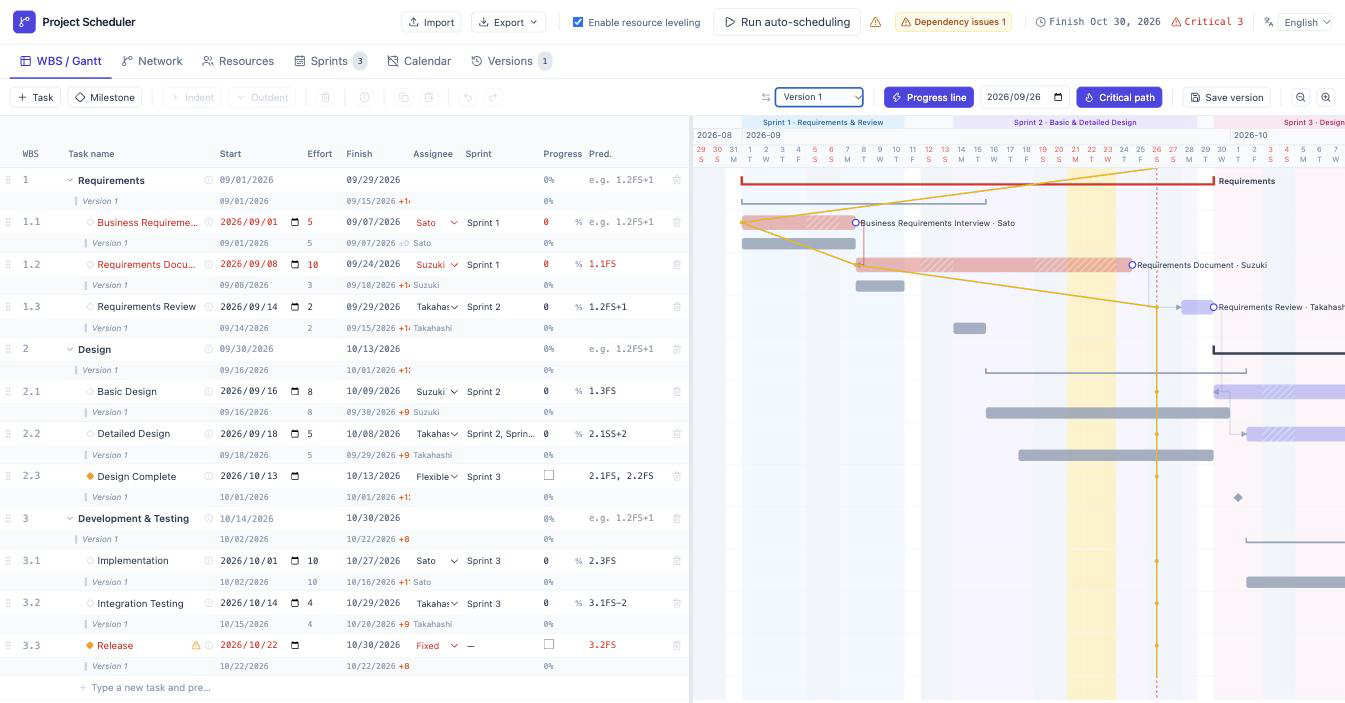Delete the Requirements row via trash icon
The height and width of the screenshot is (703, 1345).
(677, 180)
